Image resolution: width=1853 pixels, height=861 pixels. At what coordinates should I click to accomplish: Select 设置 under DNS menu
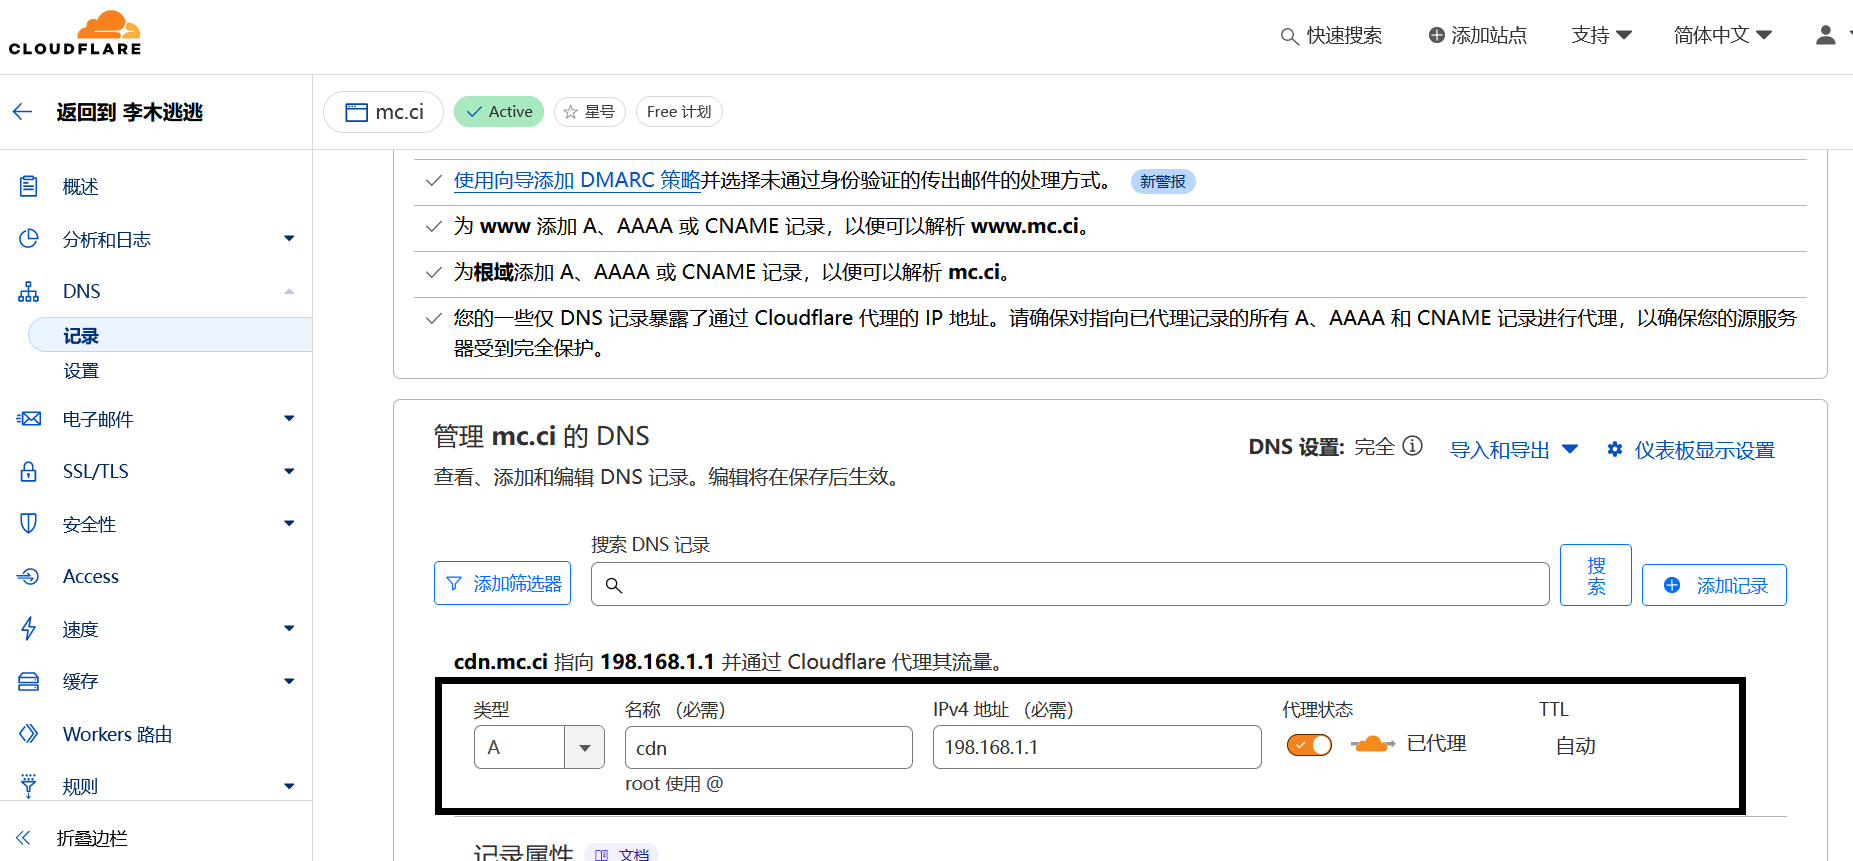(81, 371)
